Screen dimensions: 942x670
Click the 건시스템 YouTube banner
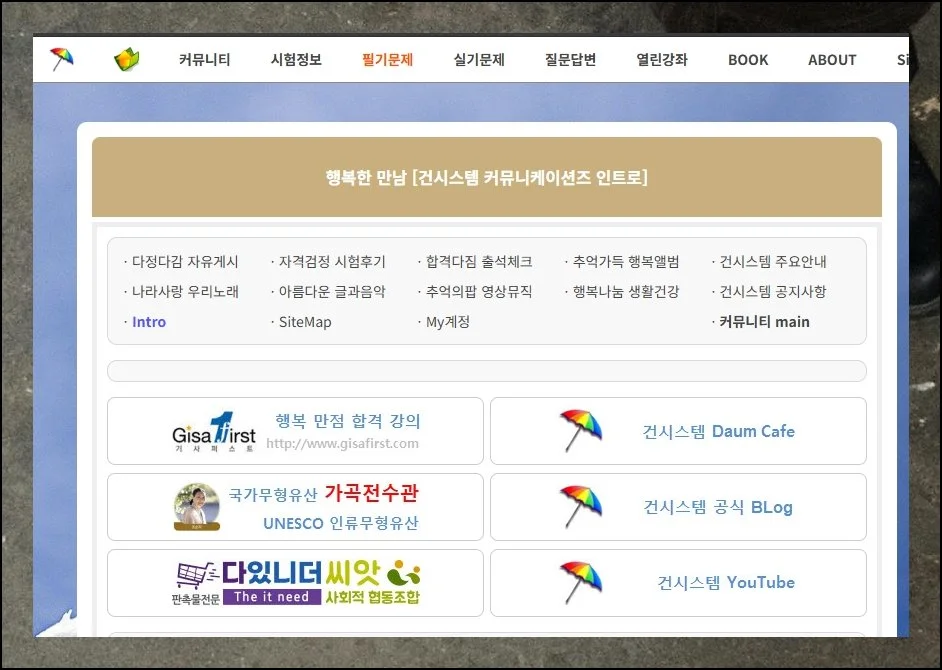click(677, 582)
